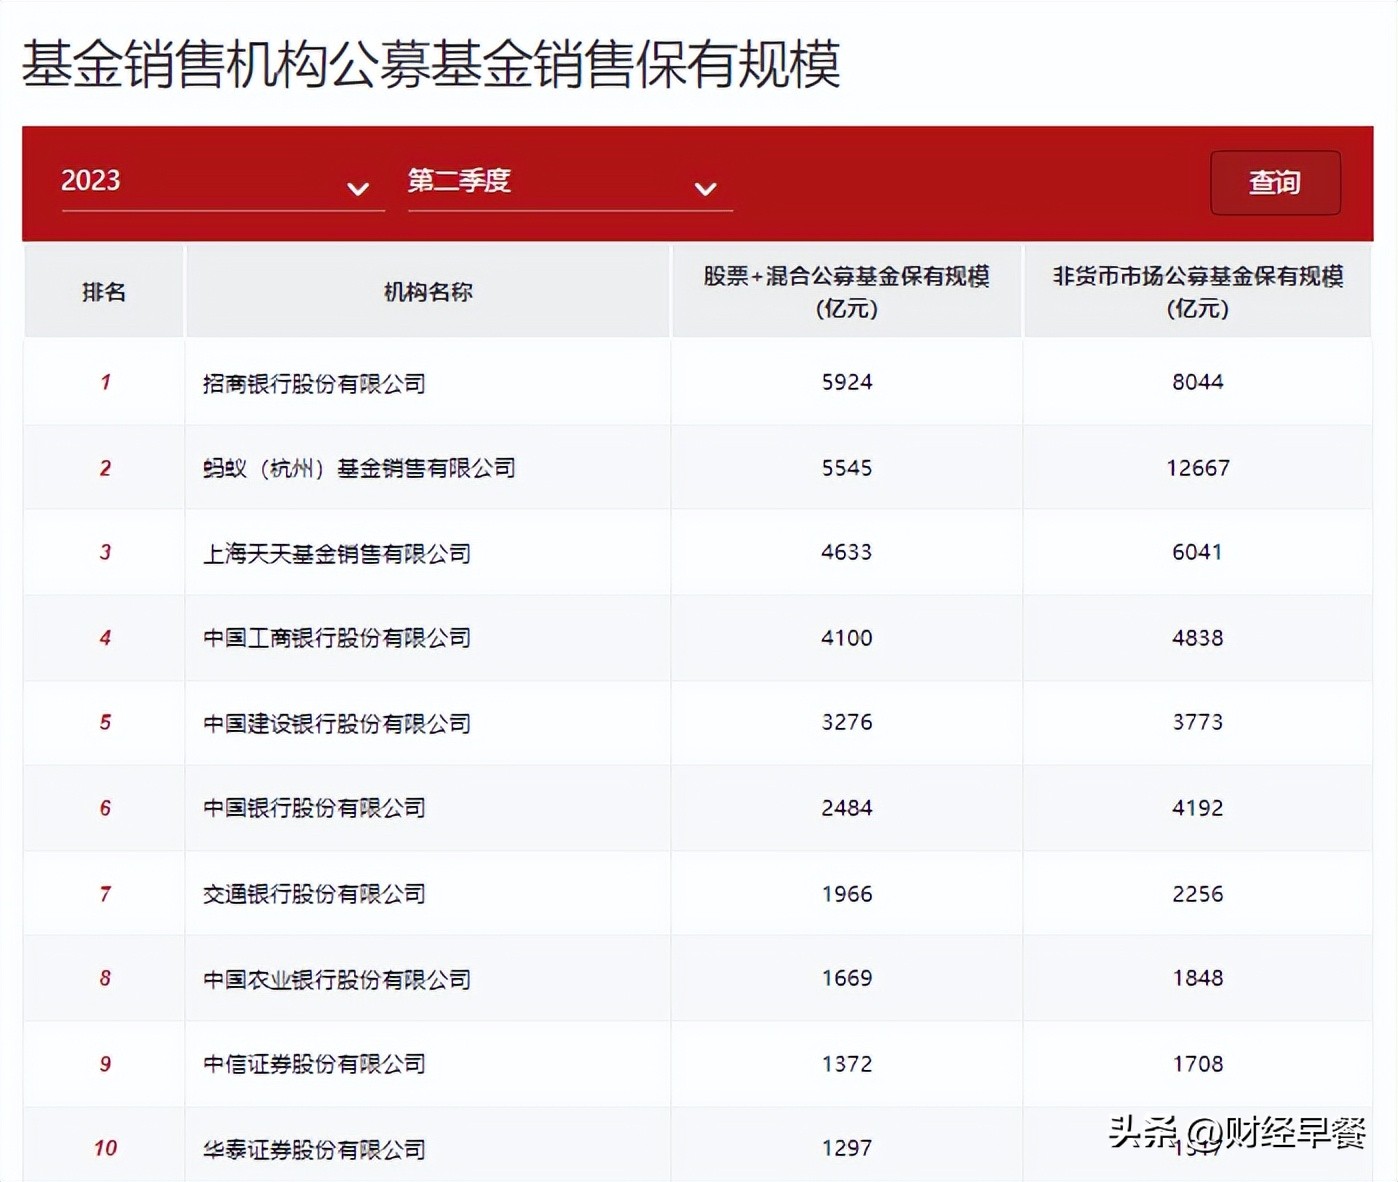Click rank number 6 for 中国银行
Screen dimensions: 1398x1182
[103, 808]
